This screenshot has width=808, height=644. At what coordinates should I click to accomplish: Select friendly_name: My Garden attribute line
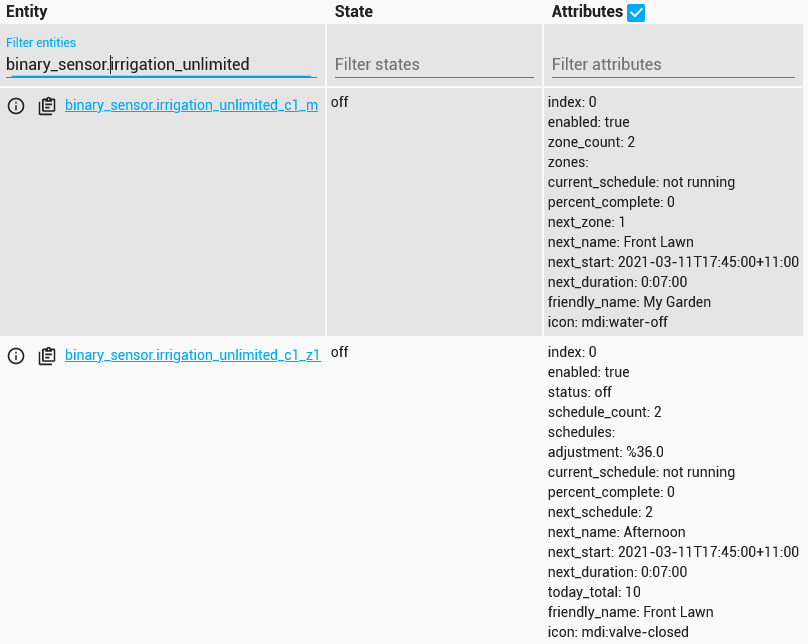coord(629,302)
